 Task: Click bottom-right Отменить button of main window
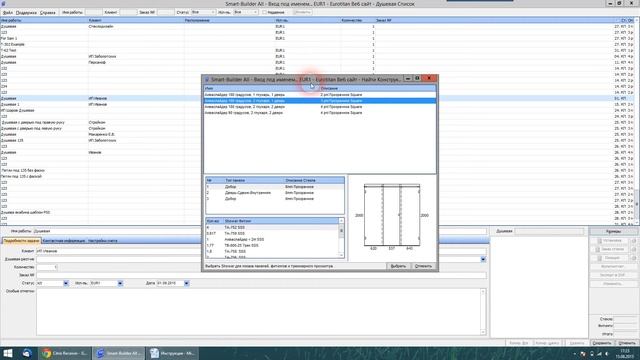(x=627, y=343)
